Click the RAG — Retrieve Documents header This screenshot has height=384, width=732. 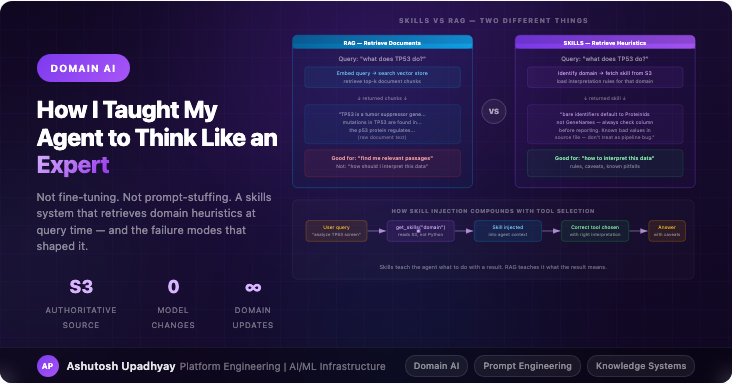382,42
